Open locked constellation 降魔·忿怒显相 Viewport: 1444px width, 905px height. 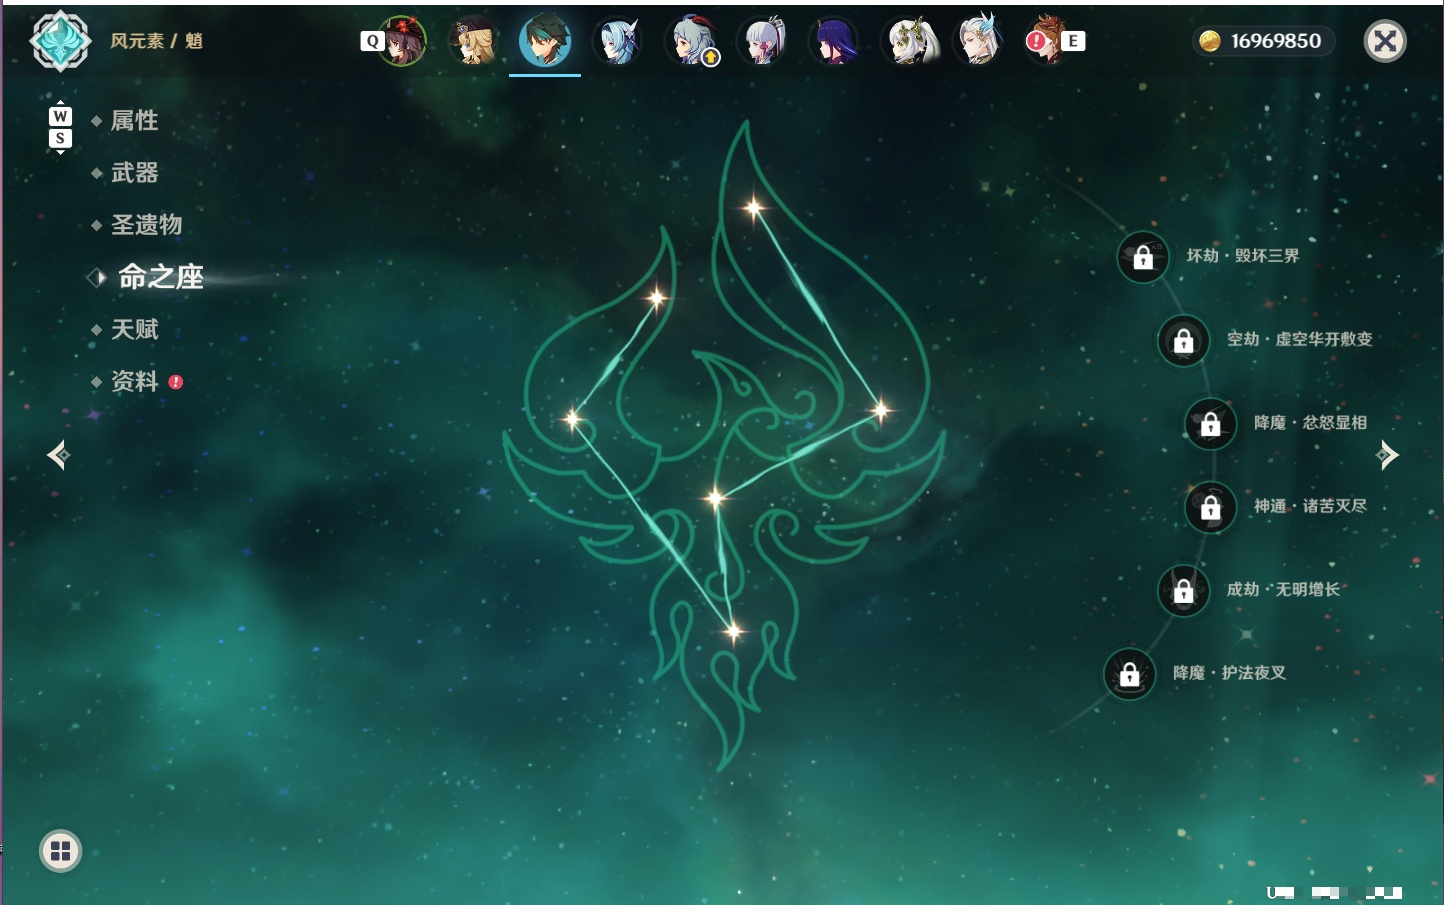point(1211,424)
